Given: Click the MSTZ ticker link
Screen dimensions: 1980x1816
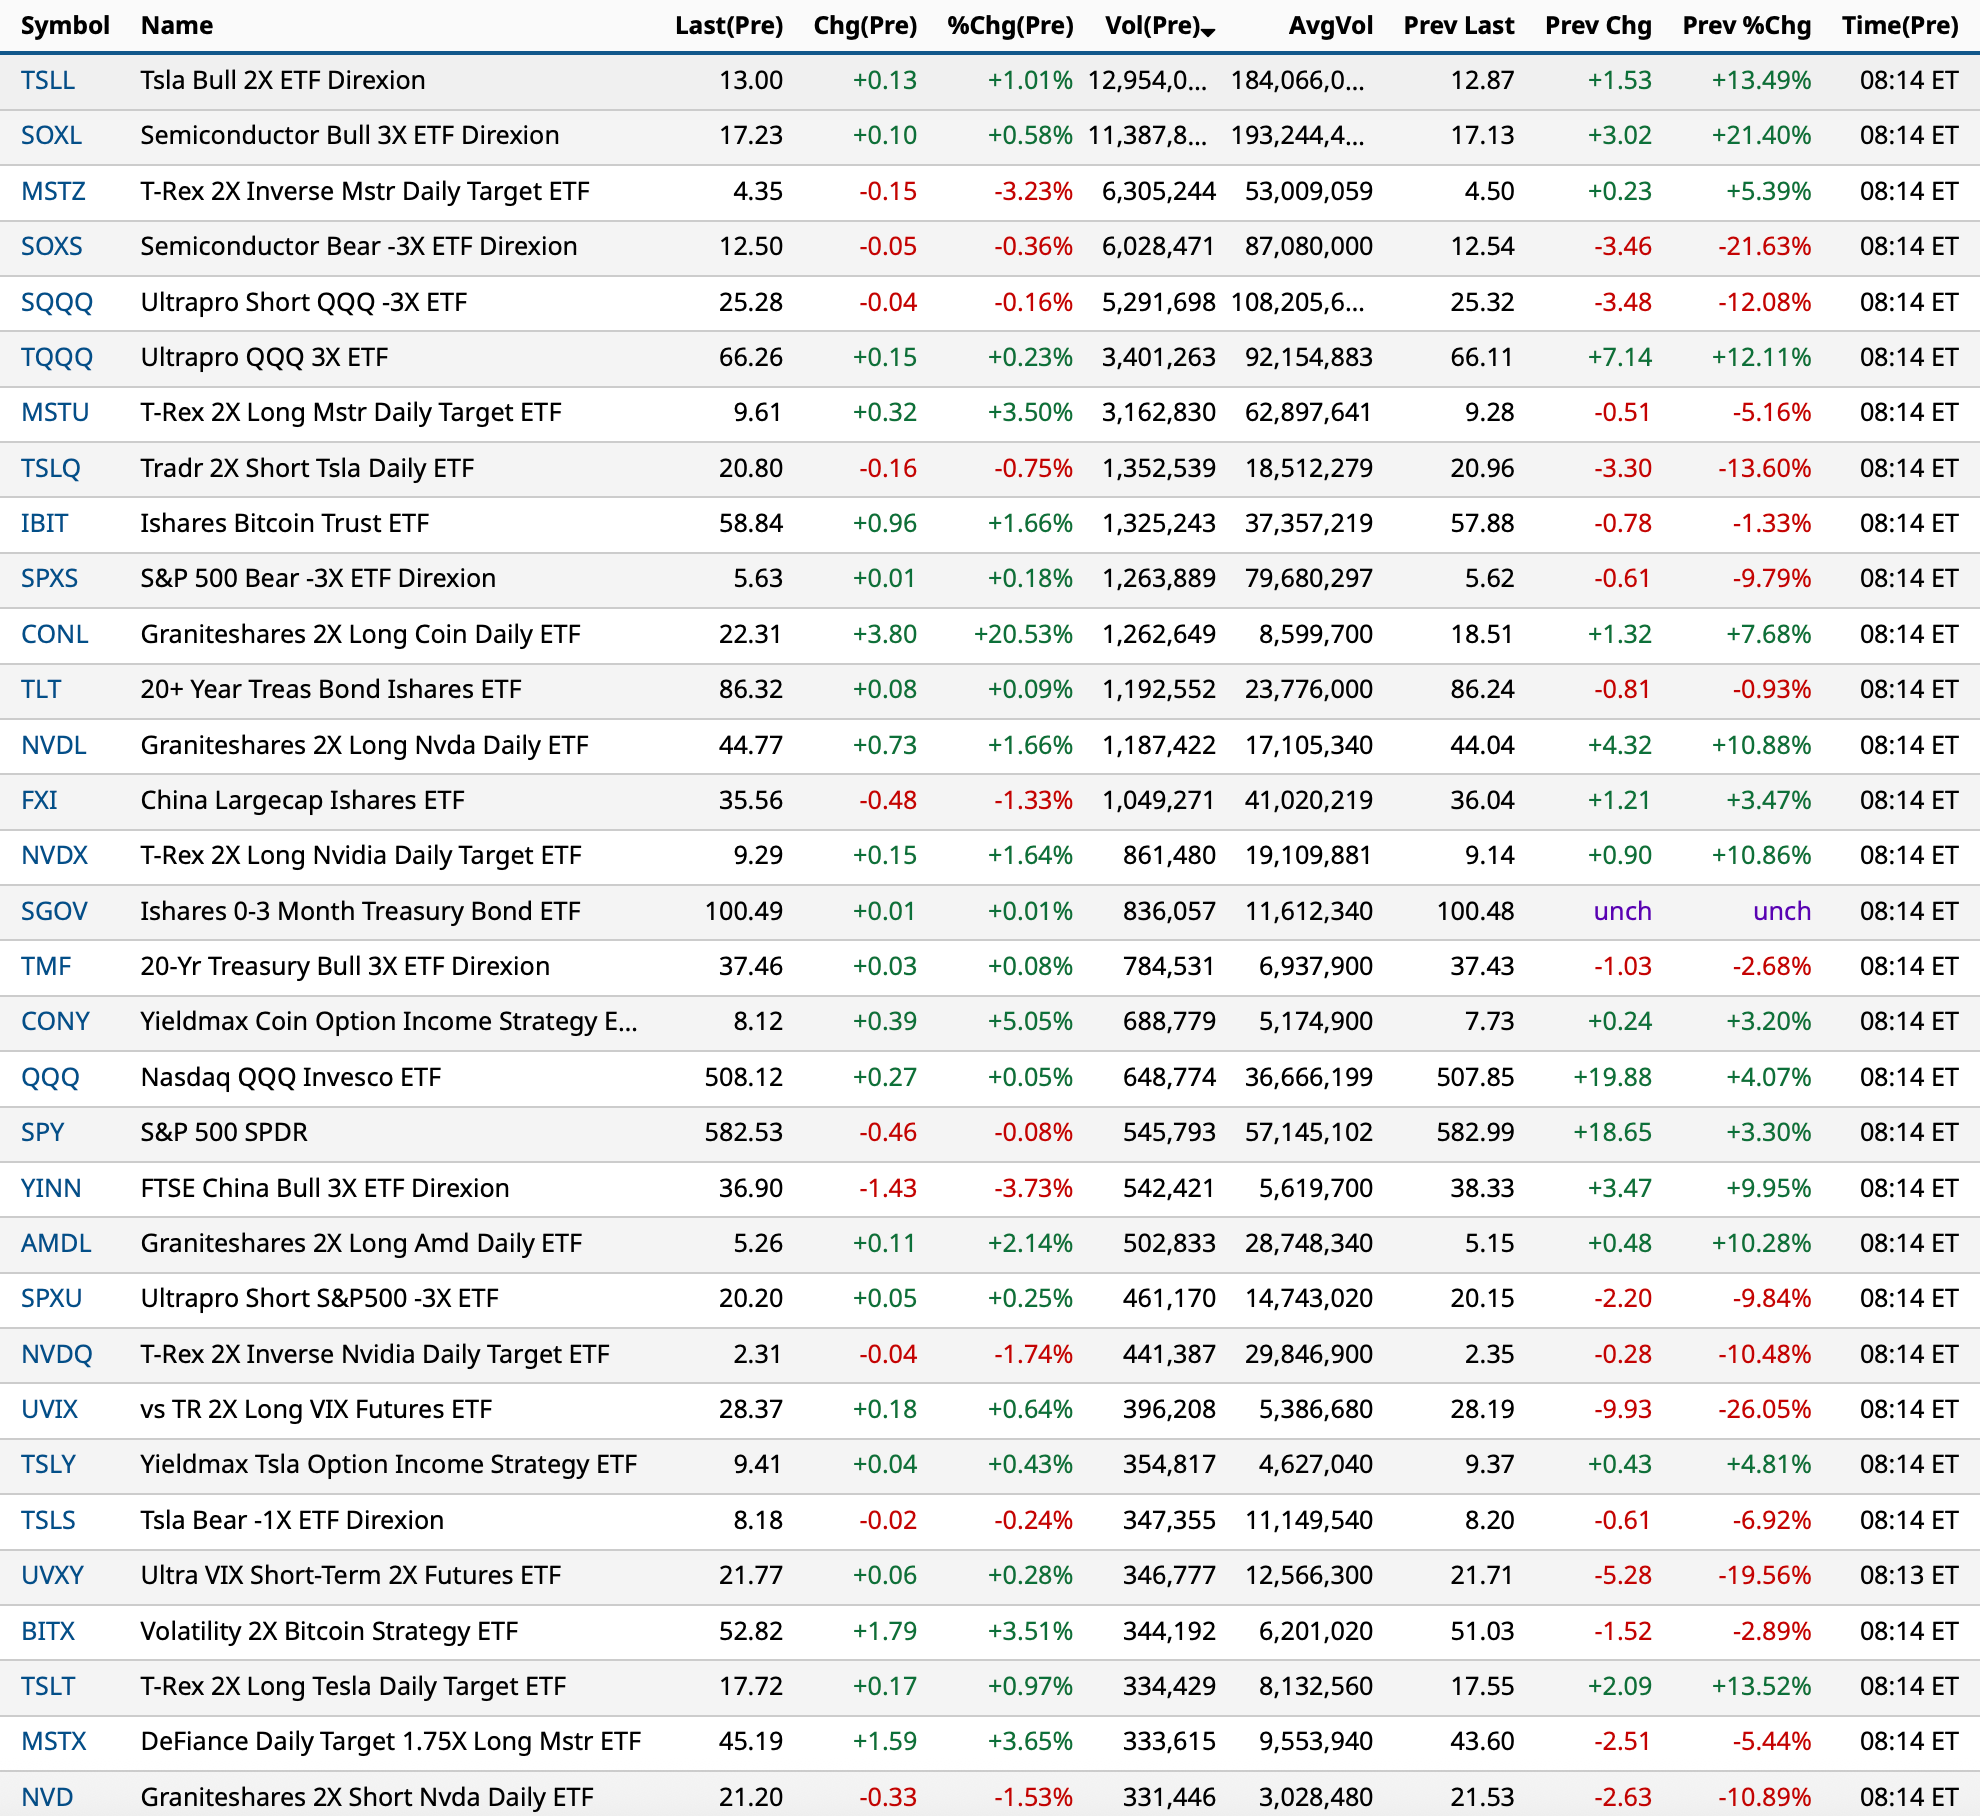Looking at the screenshot, I should pos(53,191).
